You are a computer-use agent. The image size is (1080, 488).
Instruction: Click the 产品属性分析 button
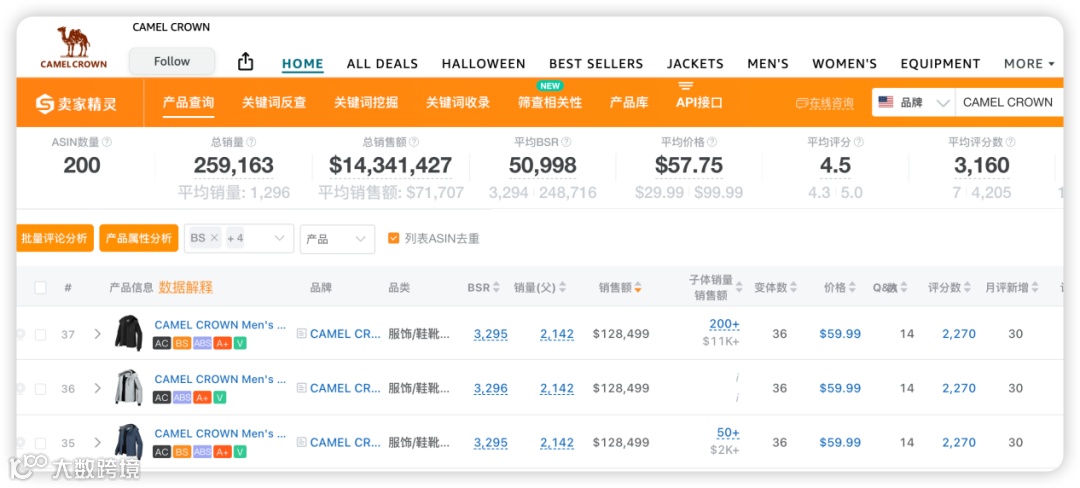[x=138, y=238]
